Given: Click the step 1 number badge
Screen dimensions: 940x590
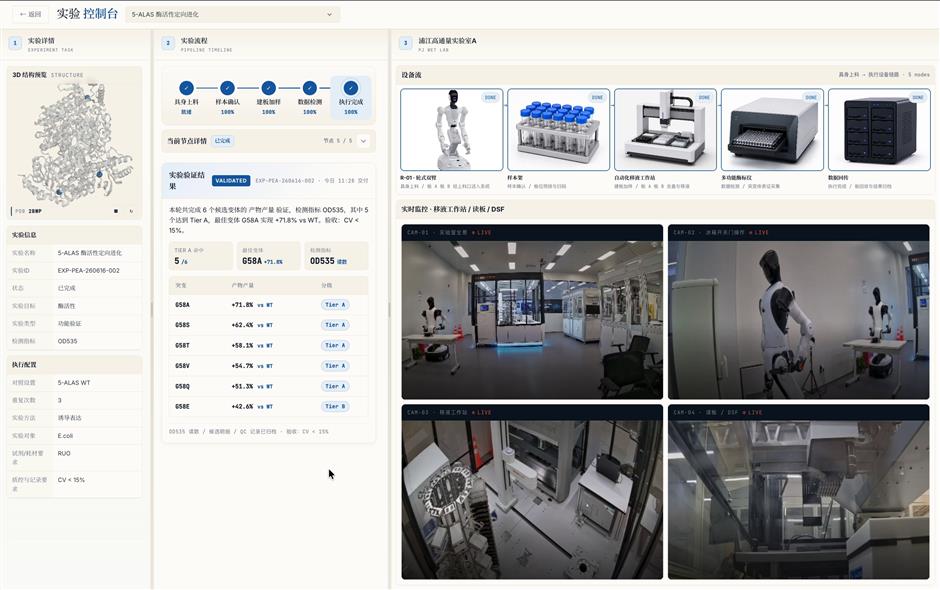Looking at the screenshot, I should 15,43.
